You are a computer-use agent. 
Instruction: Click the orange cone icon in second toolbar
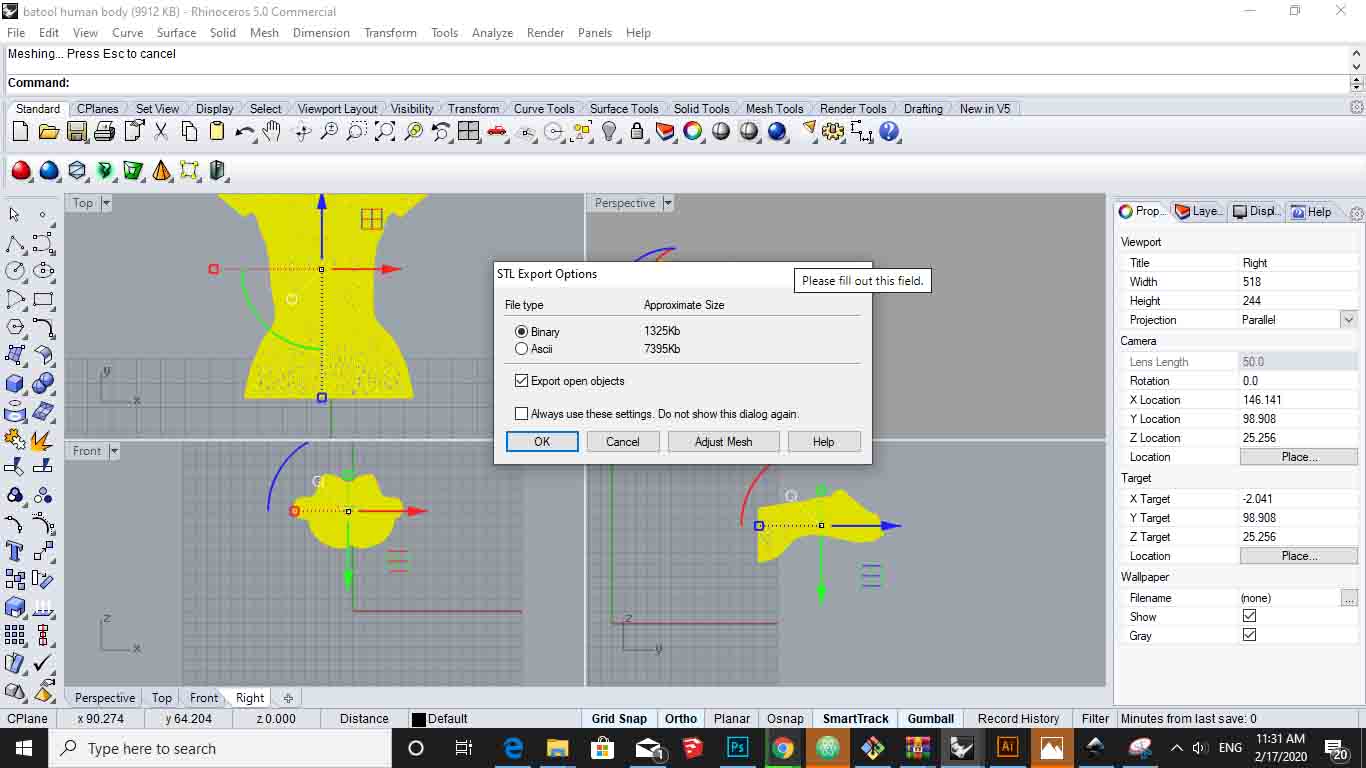[161, 171]
